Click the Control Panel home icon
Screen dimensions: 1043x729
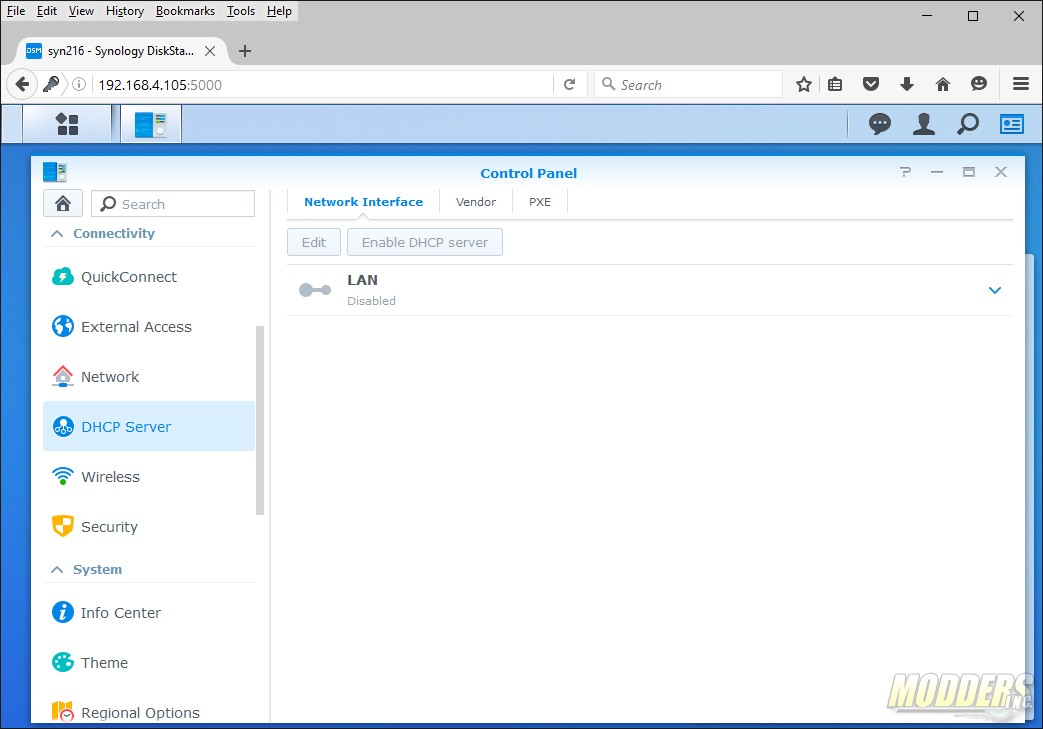63,204
